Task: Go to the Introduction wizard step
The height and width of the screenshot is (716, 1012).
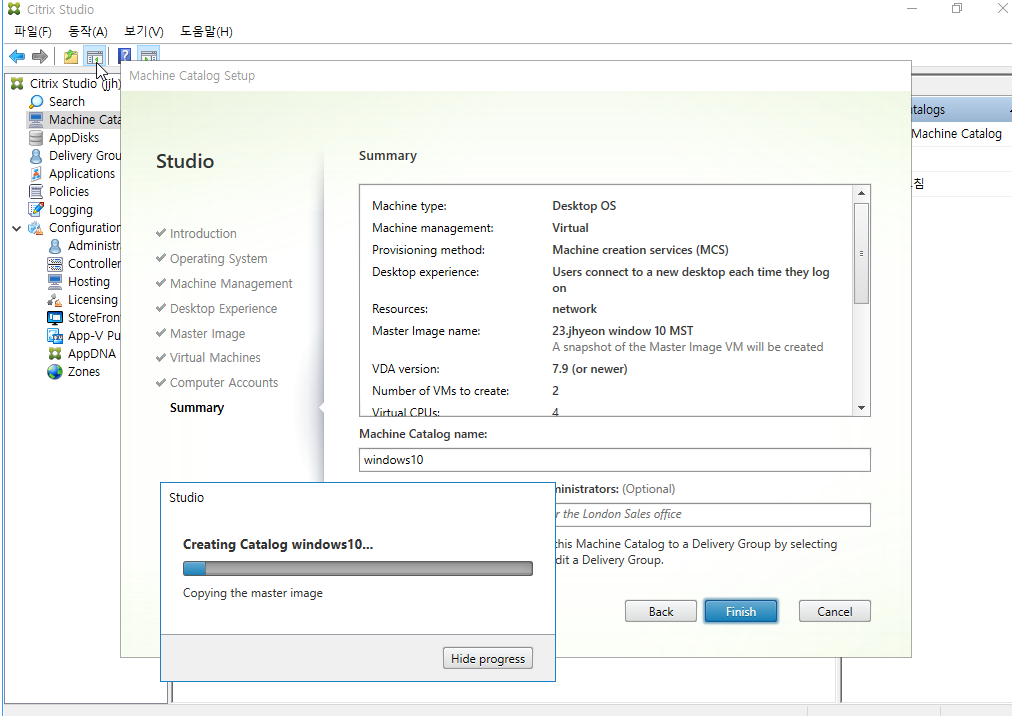Action: point(203,234)
